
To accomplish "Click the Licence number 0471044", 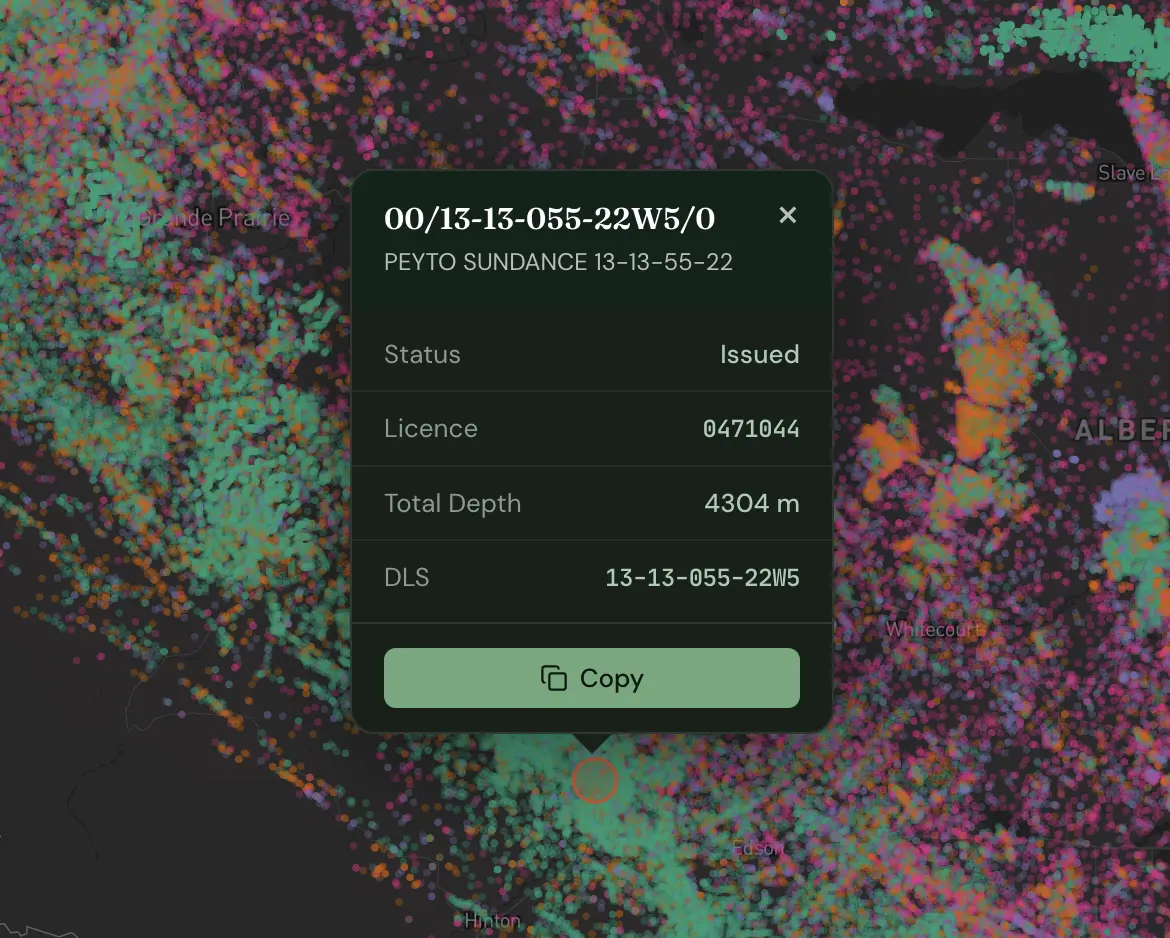I will pyautogui.click(x=751, y=428).
